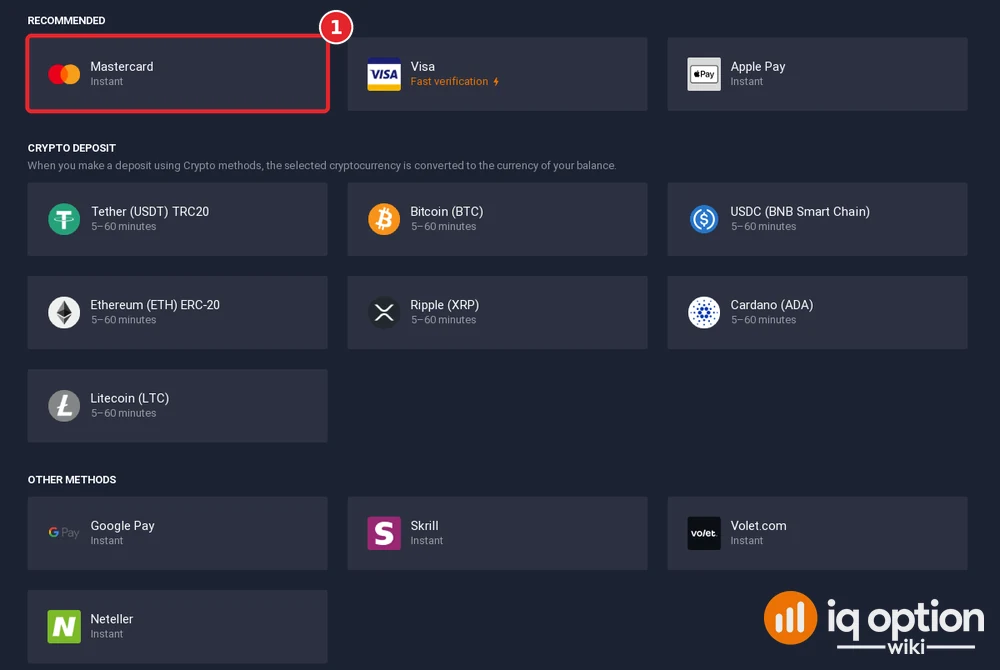Select Tether (USDT) TRC20 deposit
The height and width of the screenshot is (670, 1000).
pos(177,219)
